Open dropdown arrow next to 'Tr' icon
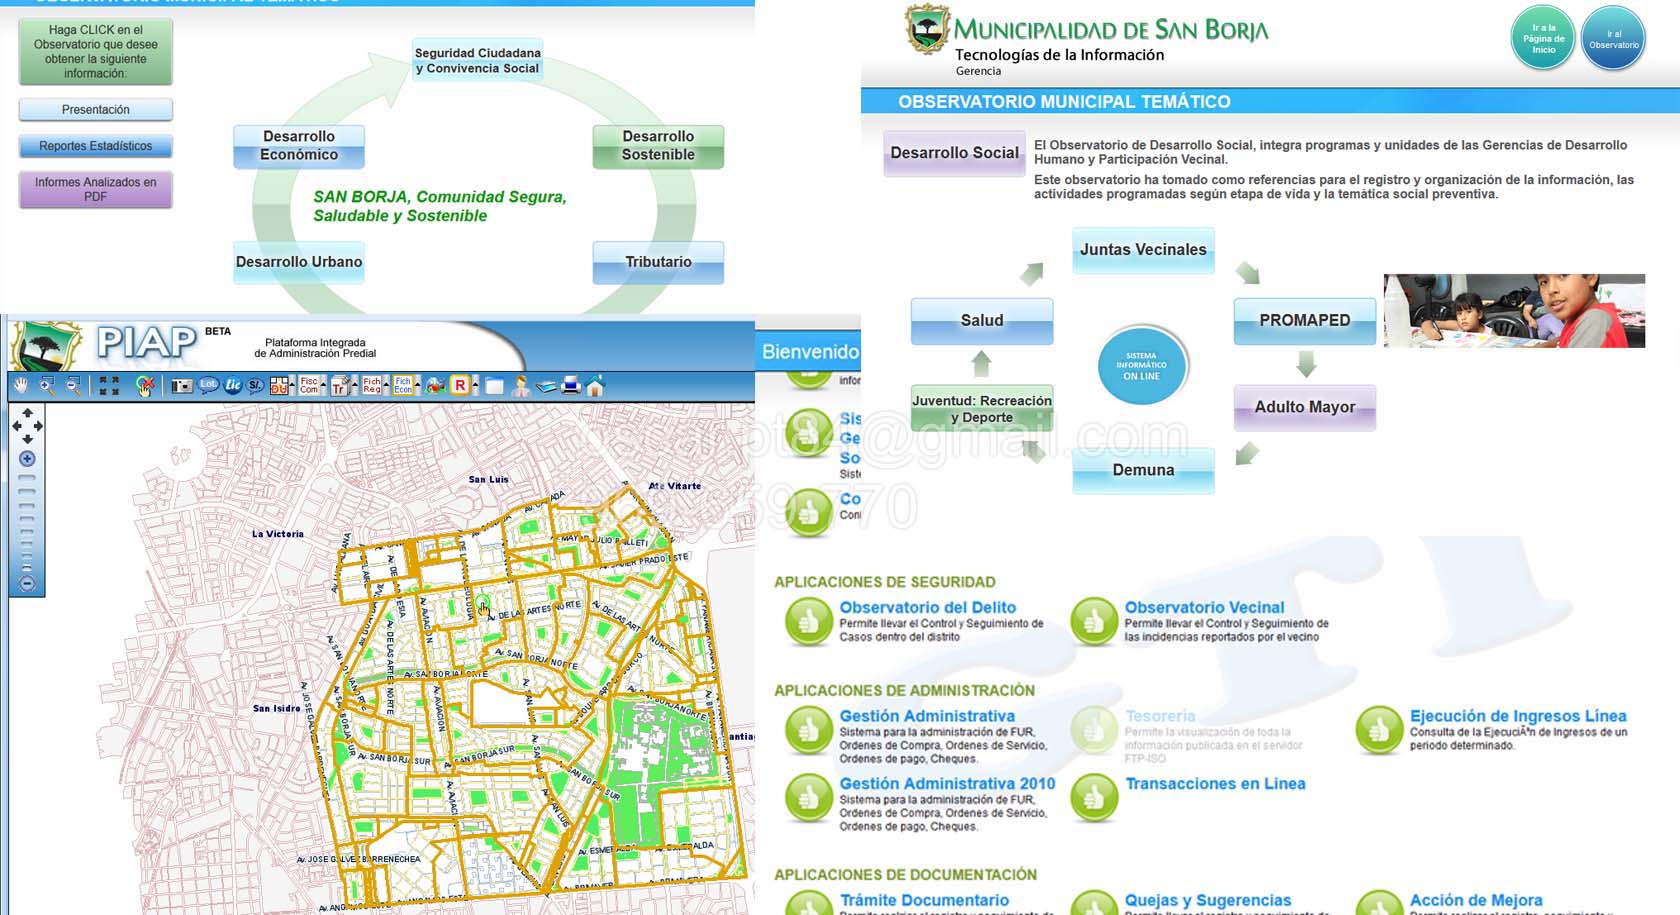The height and width of the screenshot is (915, 1680). 355,385
